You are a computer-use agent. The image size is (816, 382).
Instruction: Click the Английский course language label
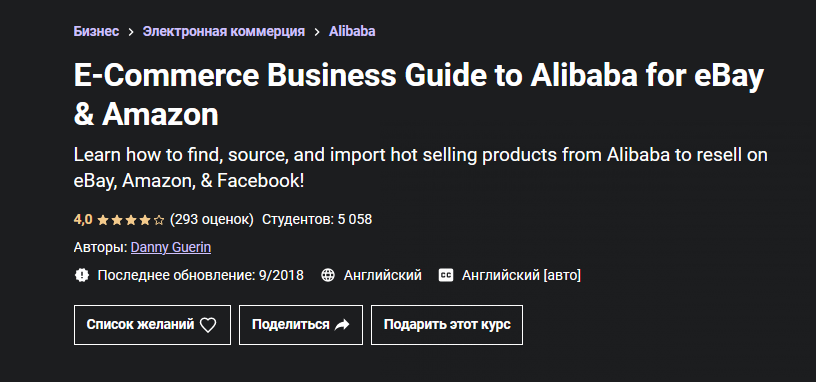tap(382, 275)
